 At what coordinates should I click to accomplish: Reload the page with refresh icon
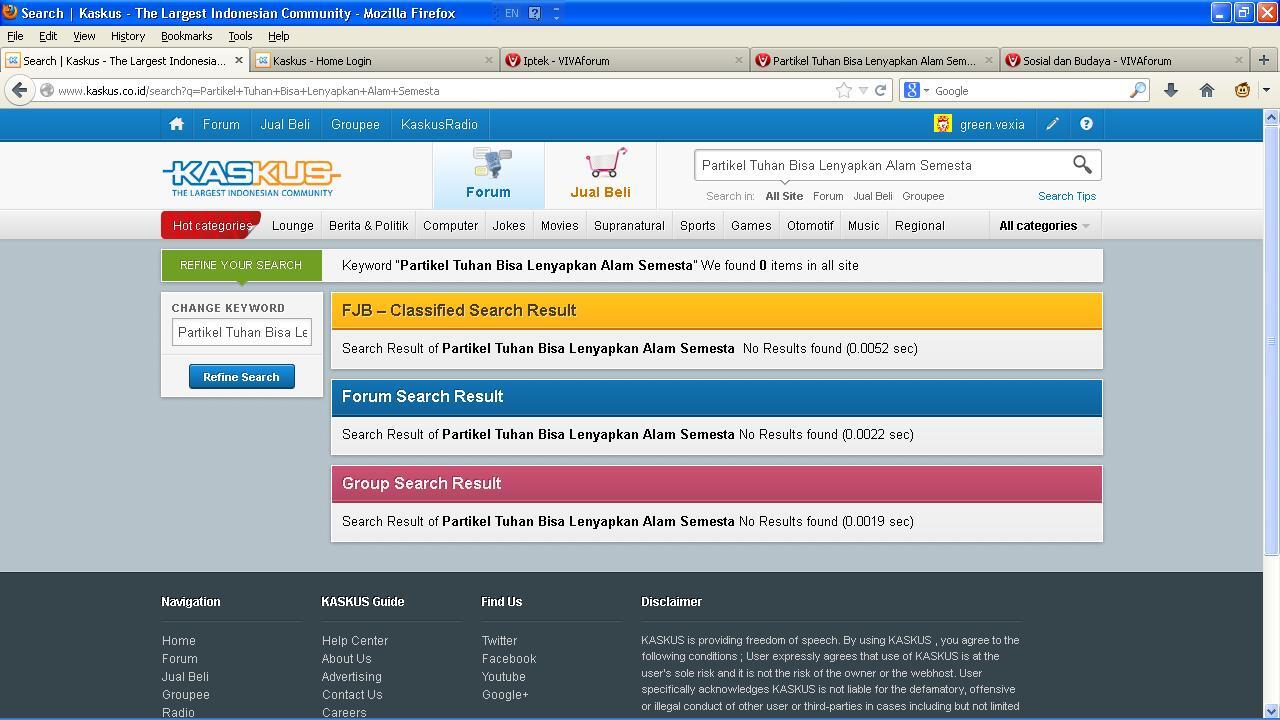tap(880, 90)
